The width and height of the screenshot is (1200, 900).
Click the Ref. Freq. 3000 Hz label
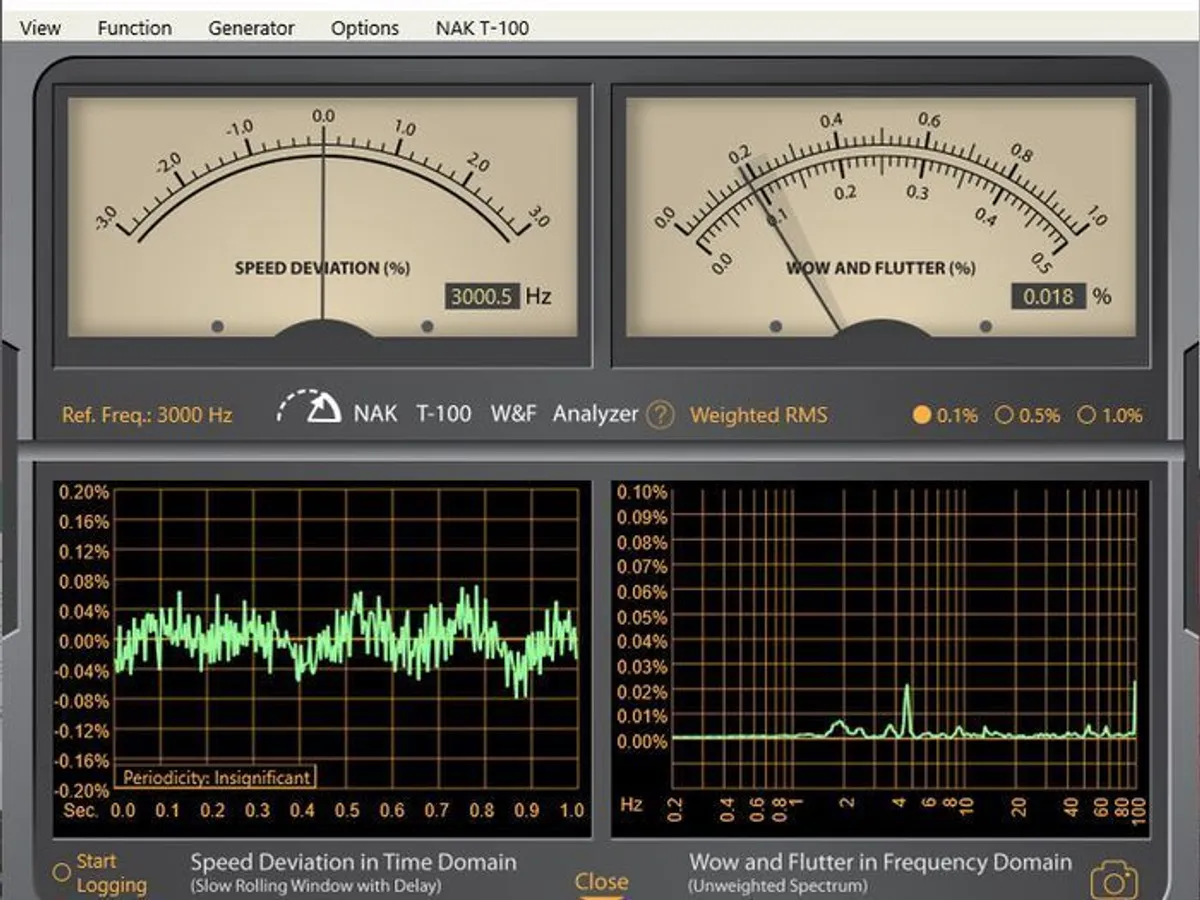147,415
